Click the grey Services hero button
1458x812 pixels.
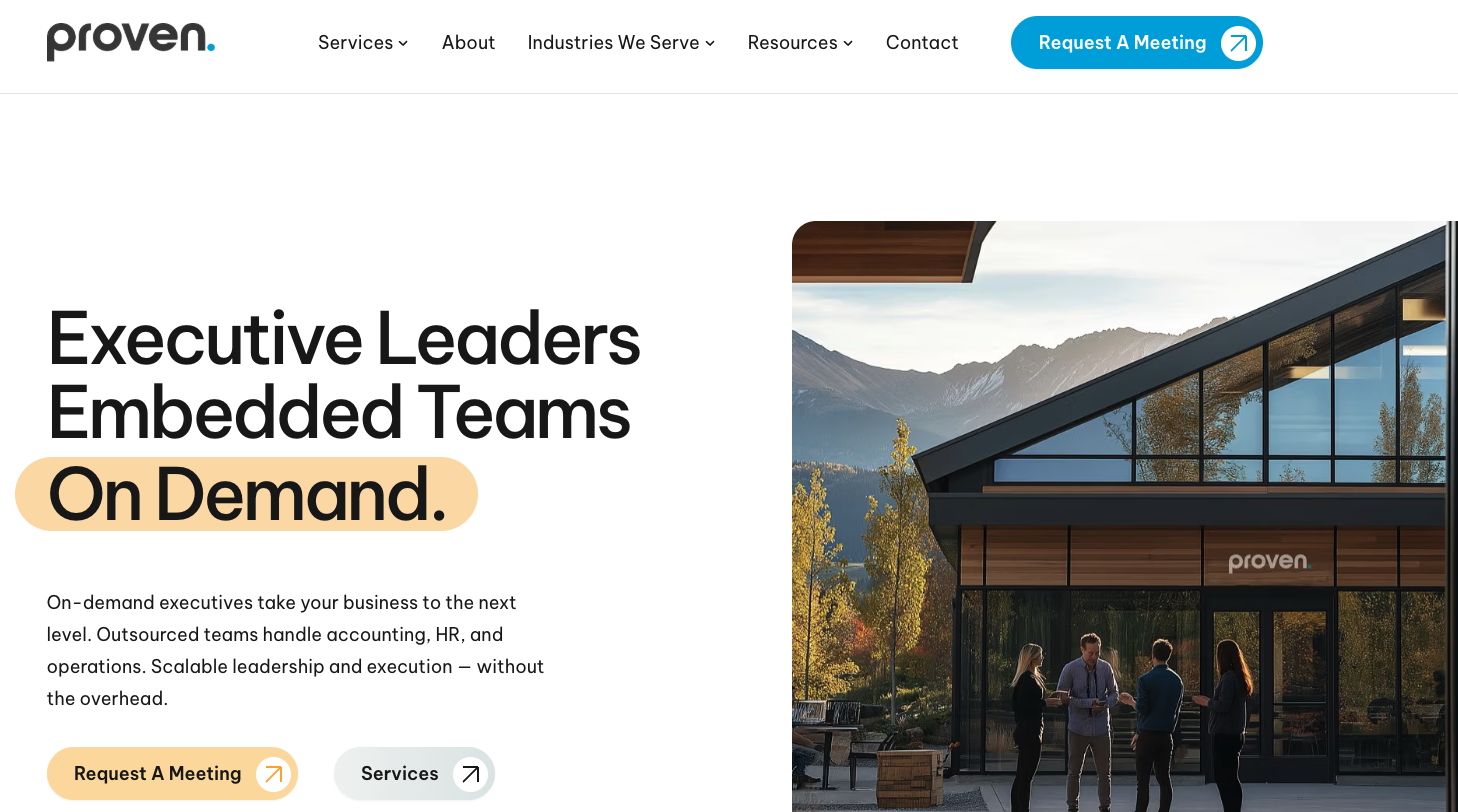414,774
